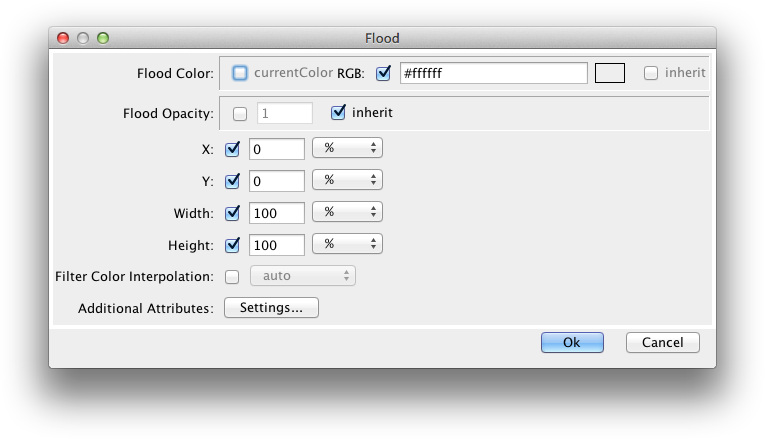This screenshot has width=765, height=439.
Task: Uncheck the Flood Opacity inherit checkbox
Action: point(338,113)
